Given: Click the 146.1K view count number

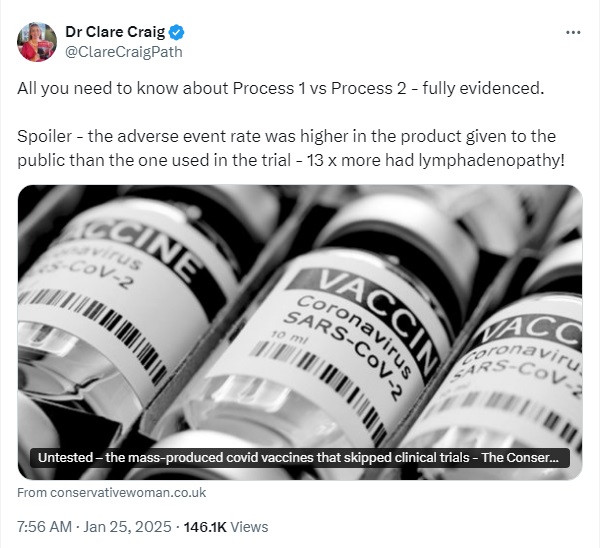Looking at the screenshot, I should coord(205,527).
